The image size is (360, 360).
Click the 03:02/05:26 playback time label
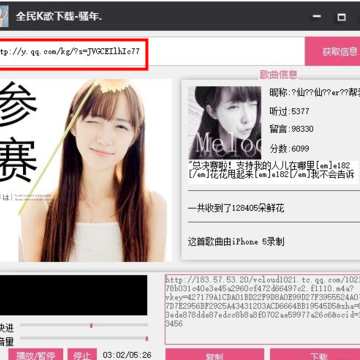point(127,355)
